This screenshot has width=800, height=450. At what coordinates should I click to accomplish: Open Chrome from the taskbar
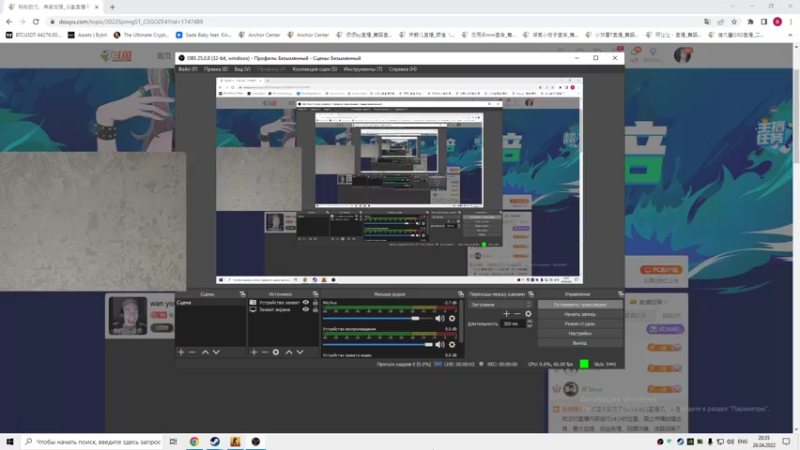(194, 441)
